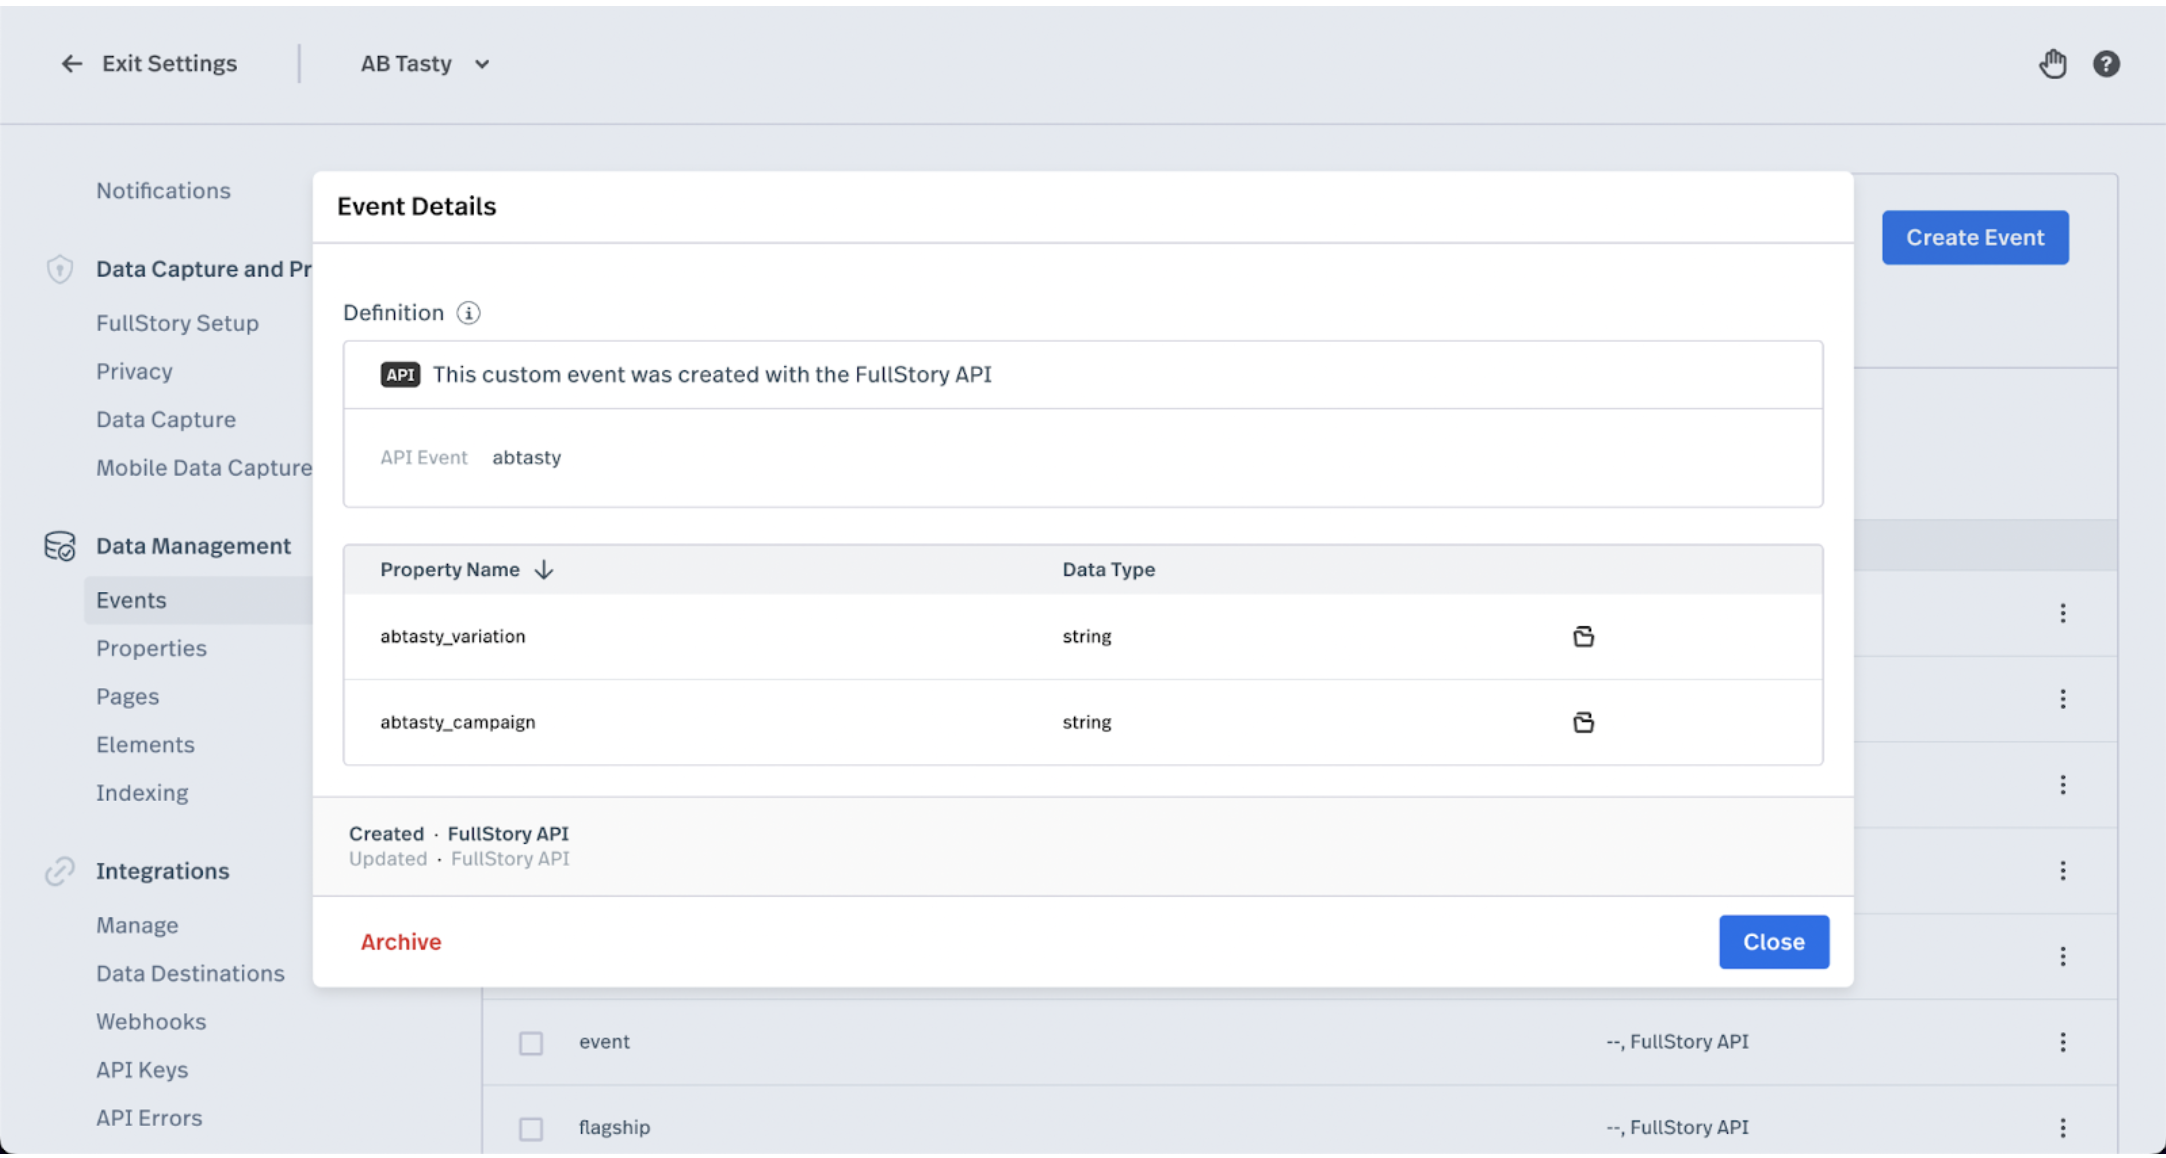Click the icon in abtasty_variation row
This screenshot has height=1158, width=2166.
click(x=1583, y=636)
